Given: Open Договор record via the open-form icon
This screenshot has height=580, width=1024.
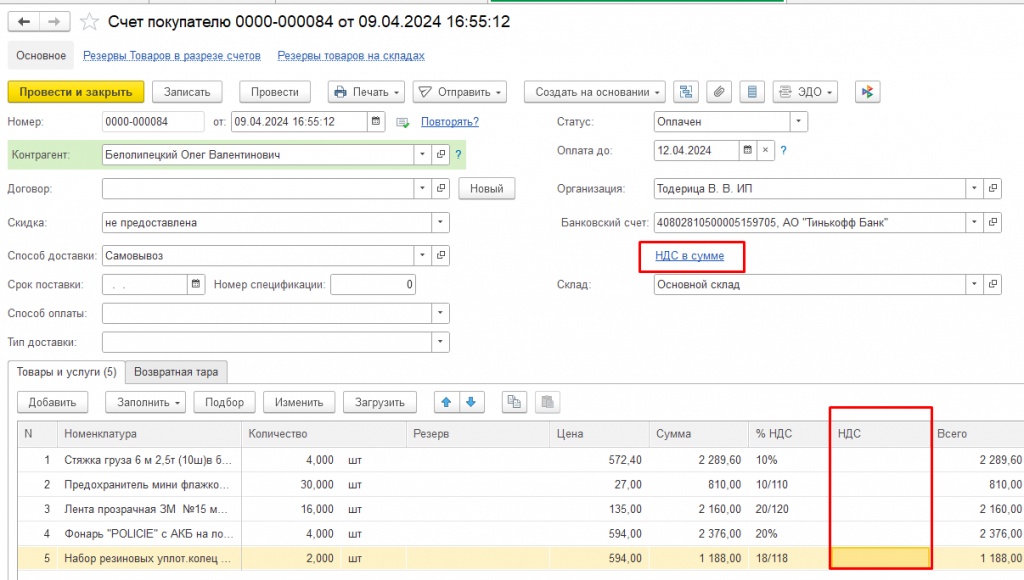Looking at the screenshot, I should 441,189.
